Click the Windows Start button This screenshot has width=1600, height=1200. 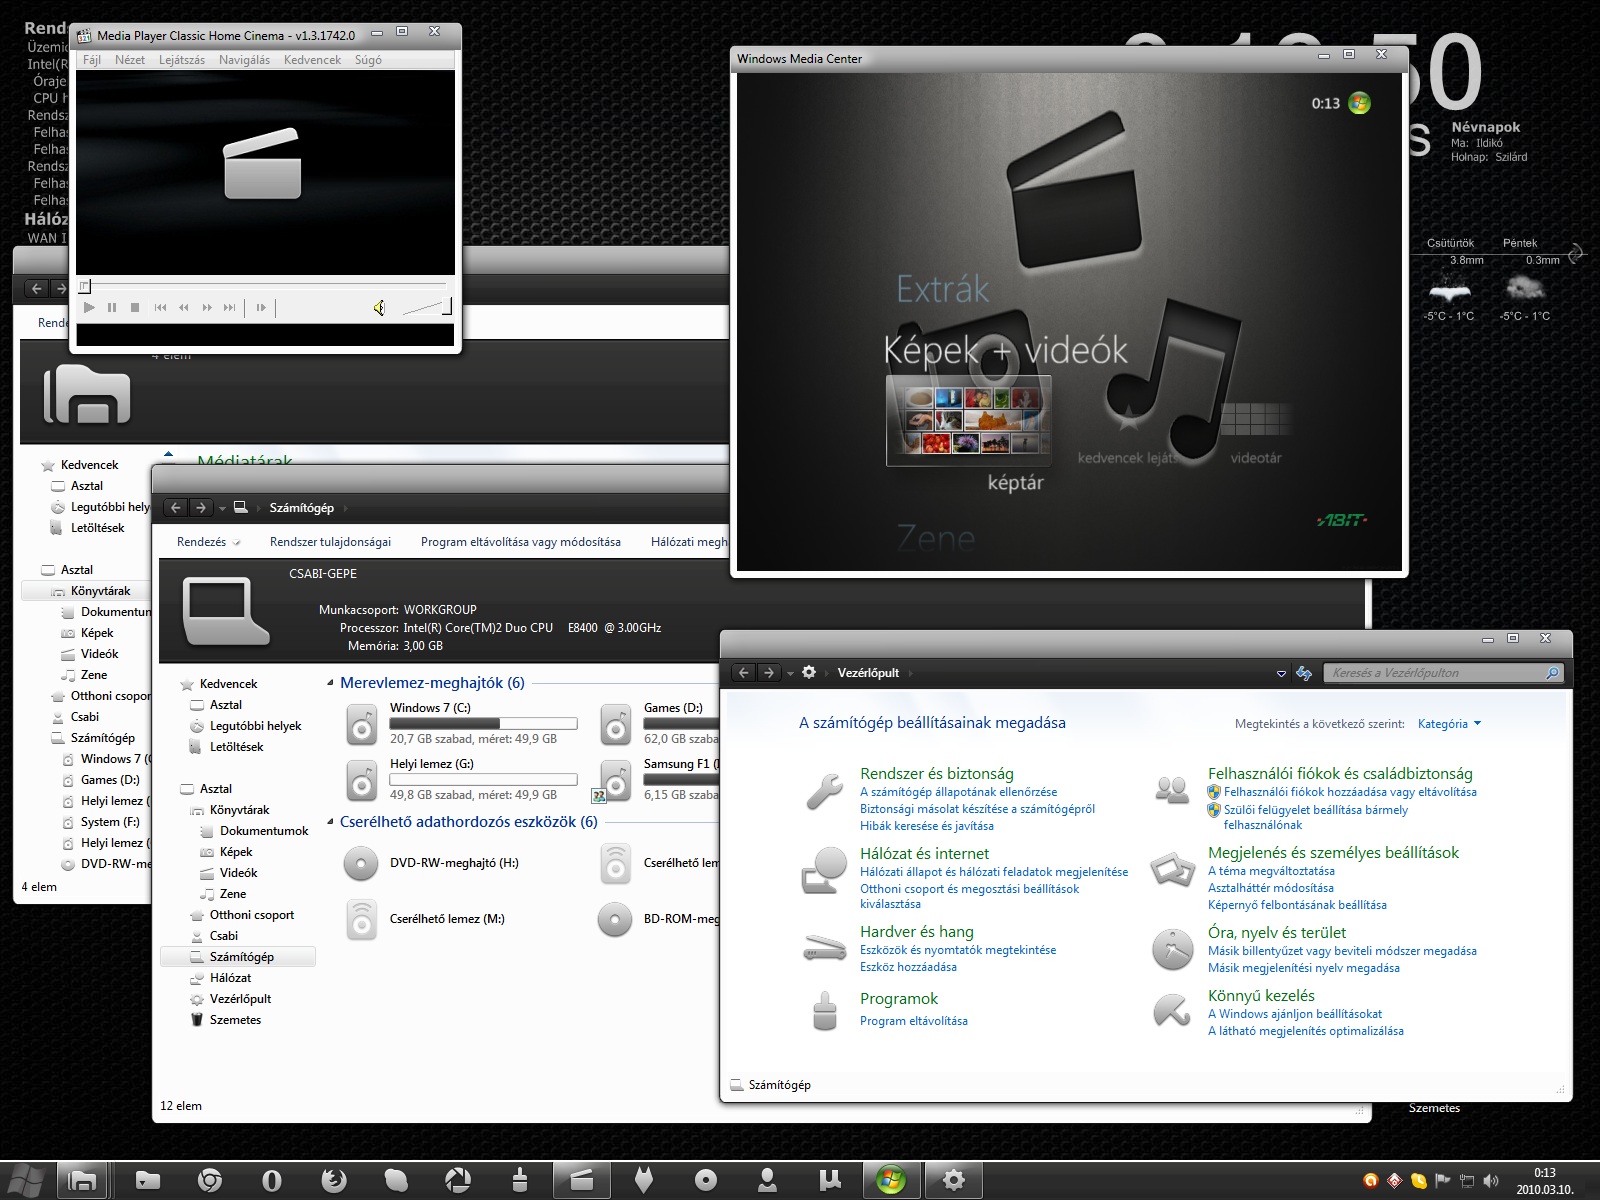coord(25,1181)
